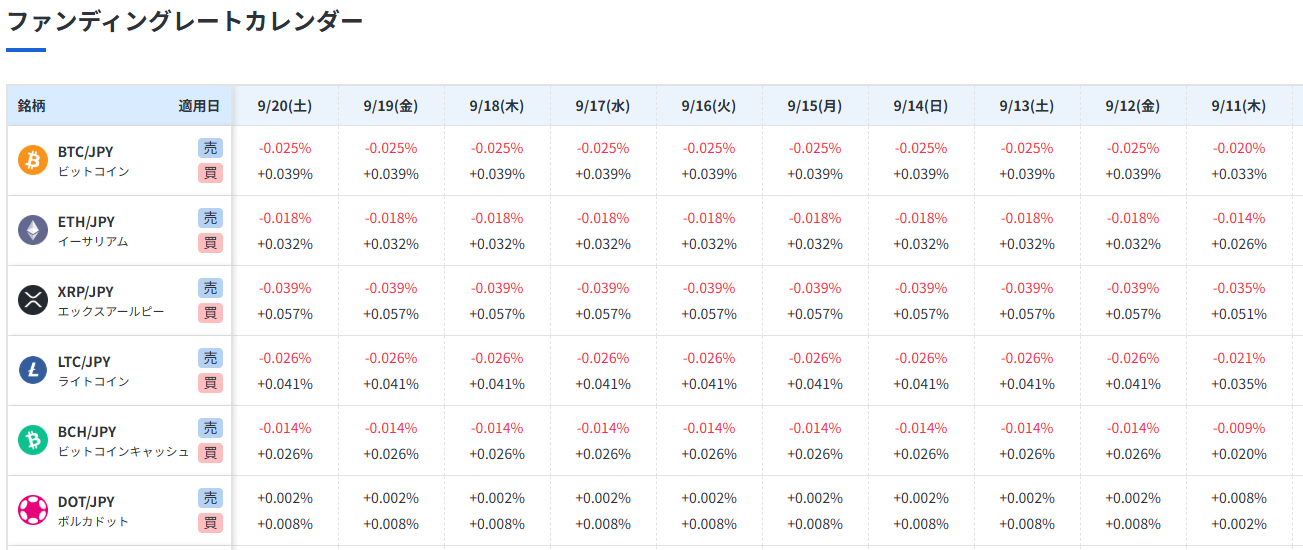This screenshot has width=1303, height=550.
Task: Click the XRP/JPY buy (買) badge
Action: (x=210, y=313)
